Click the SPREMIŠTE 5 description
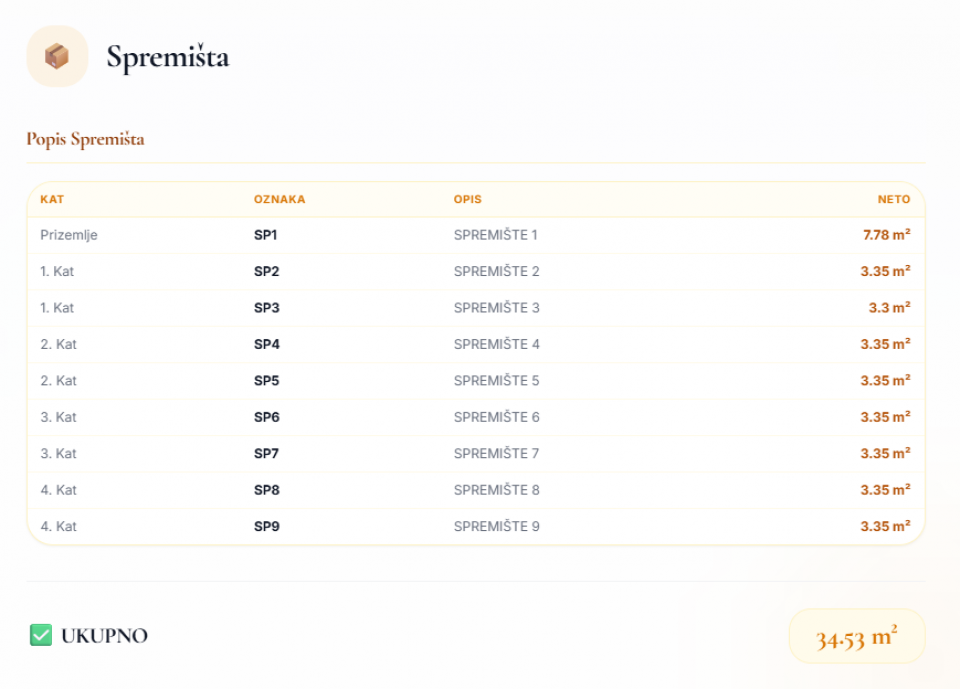The width and height of the screenshot is (960, 689). (497, 381)
